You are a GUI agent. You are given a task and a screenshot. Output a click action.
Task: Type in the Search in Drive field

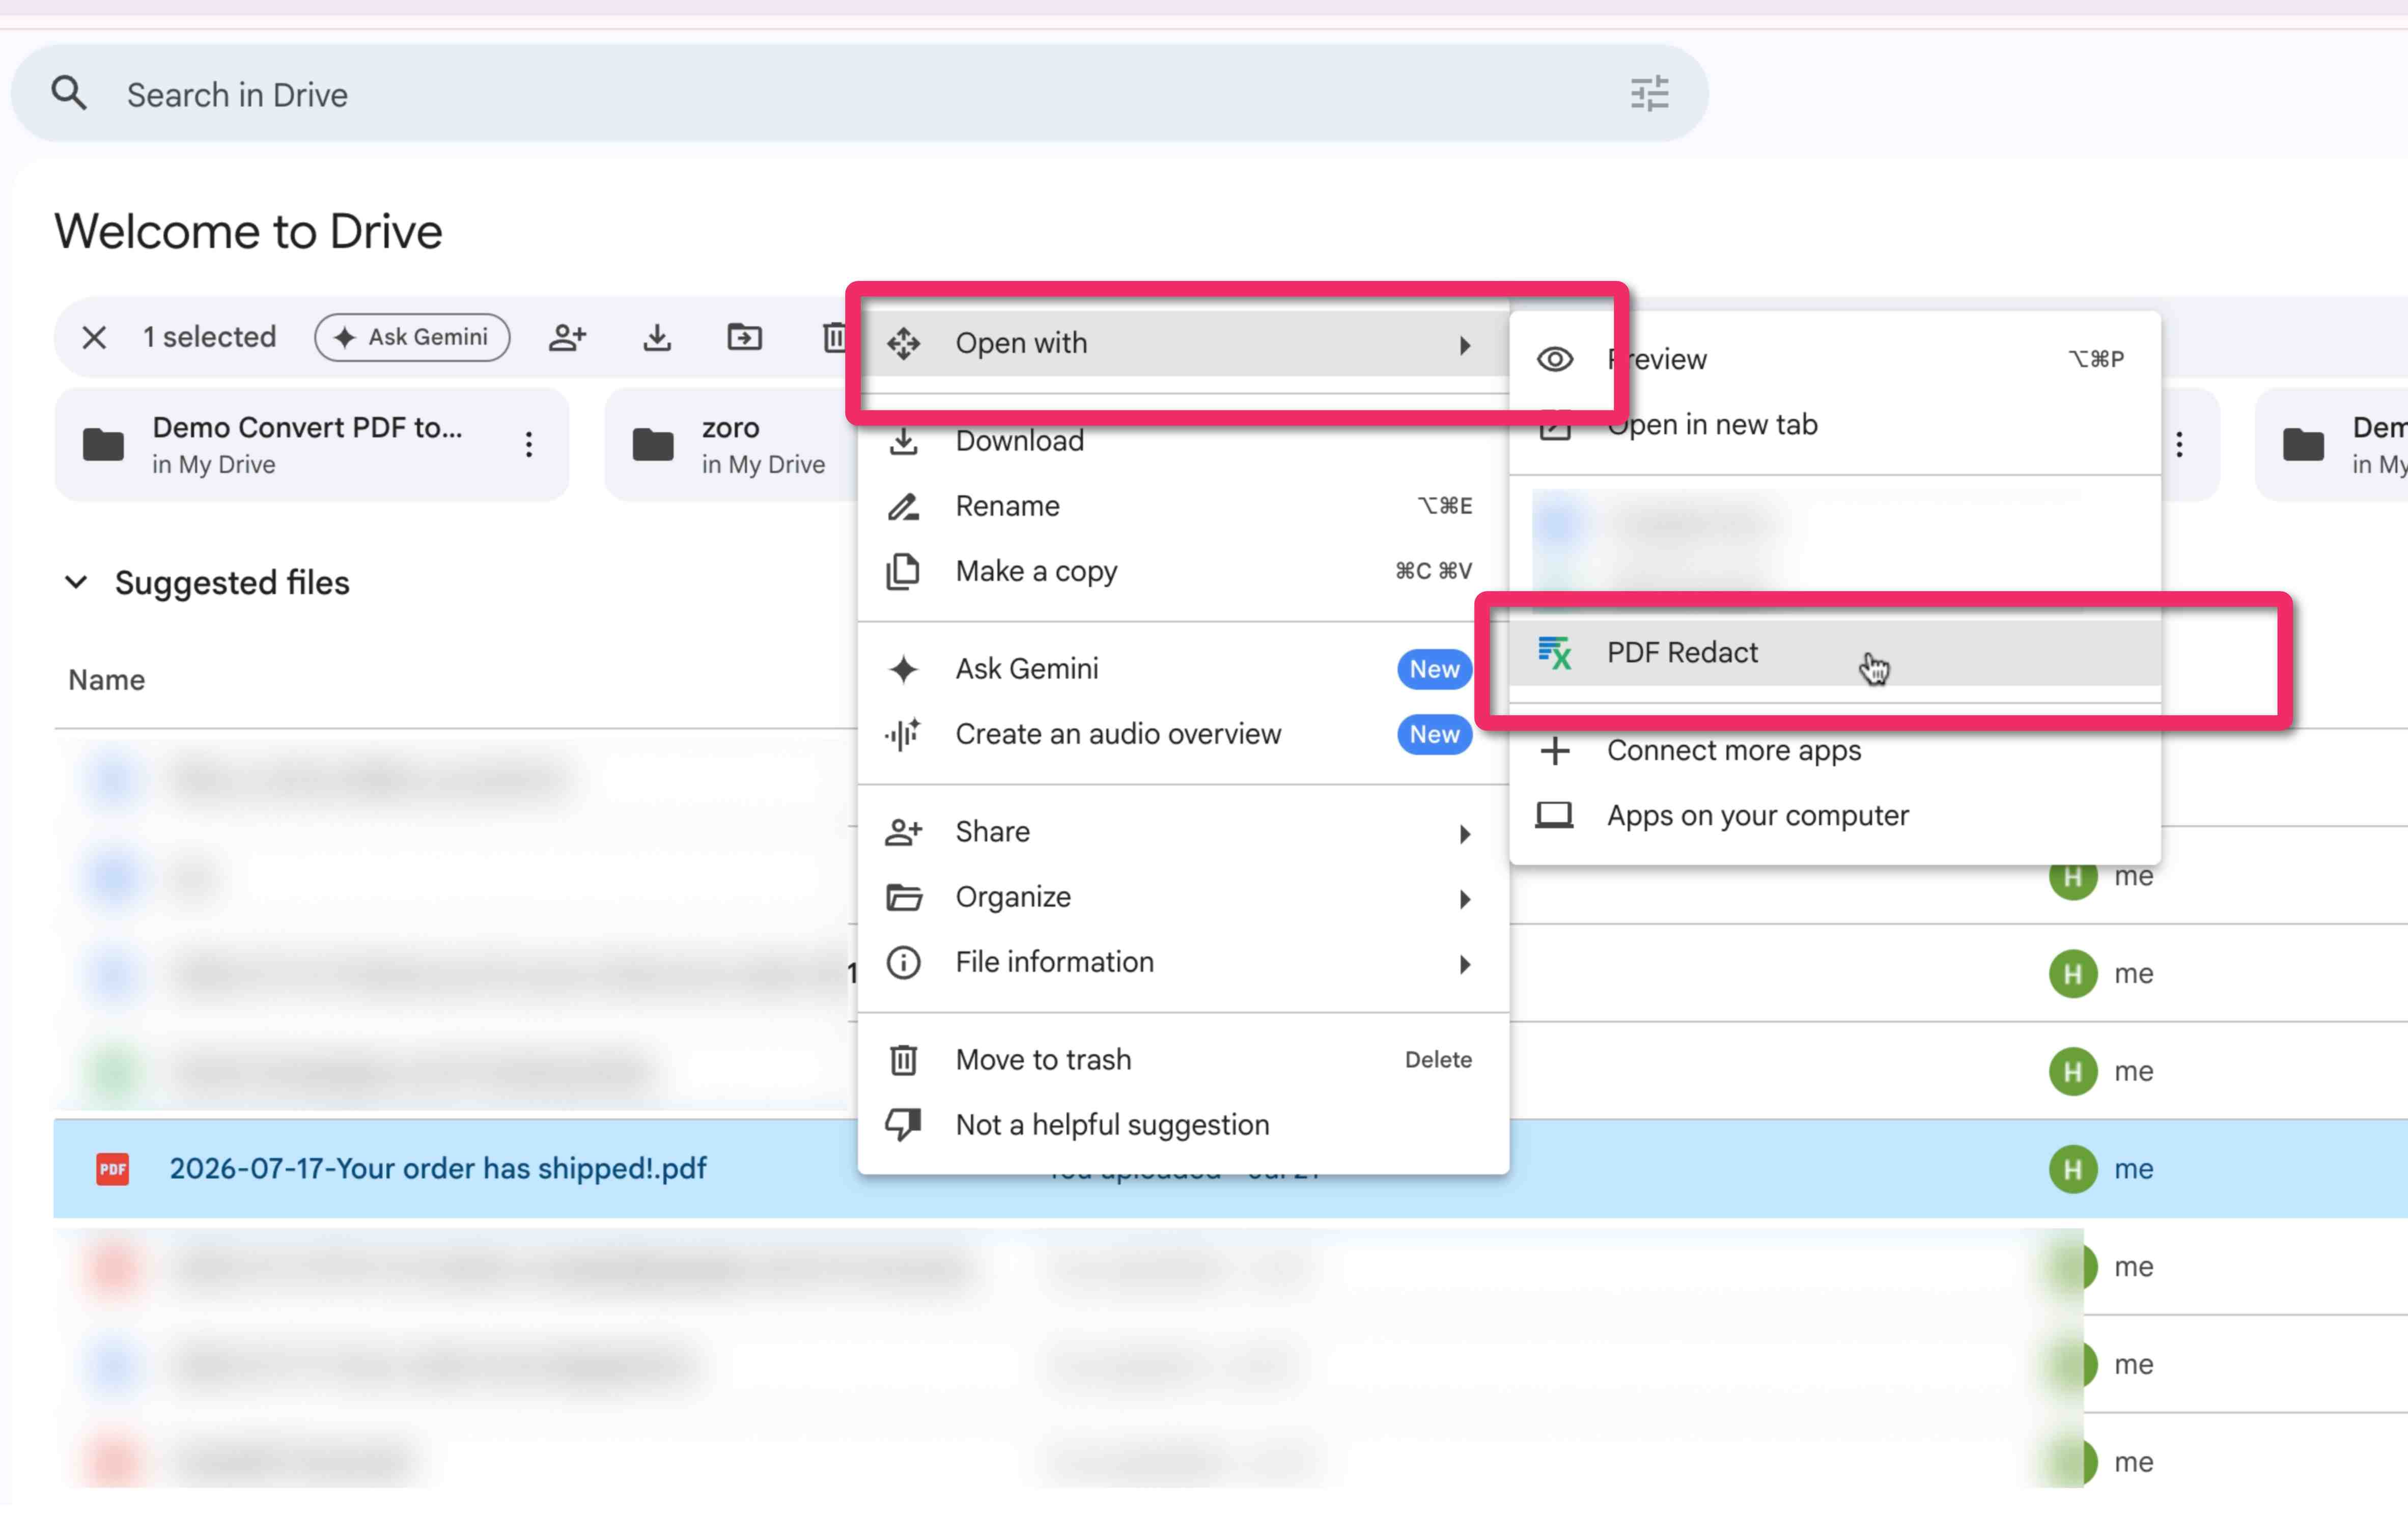click(860, 94)
